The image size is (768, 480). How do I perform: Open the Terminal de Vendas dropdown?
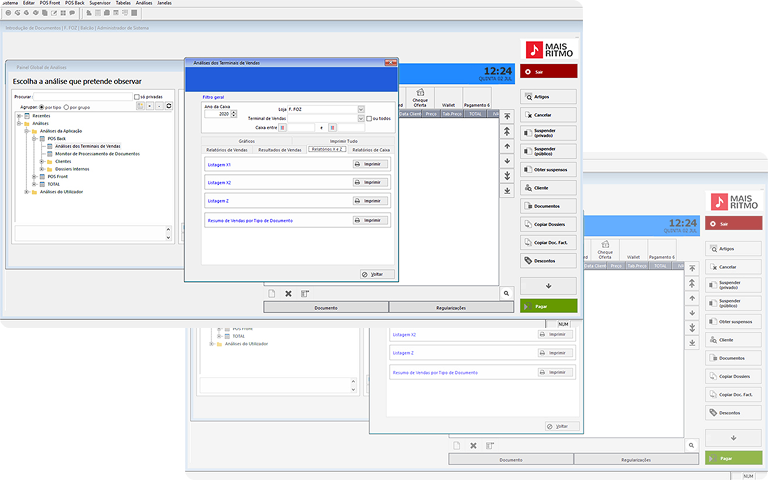pos(360,118)
